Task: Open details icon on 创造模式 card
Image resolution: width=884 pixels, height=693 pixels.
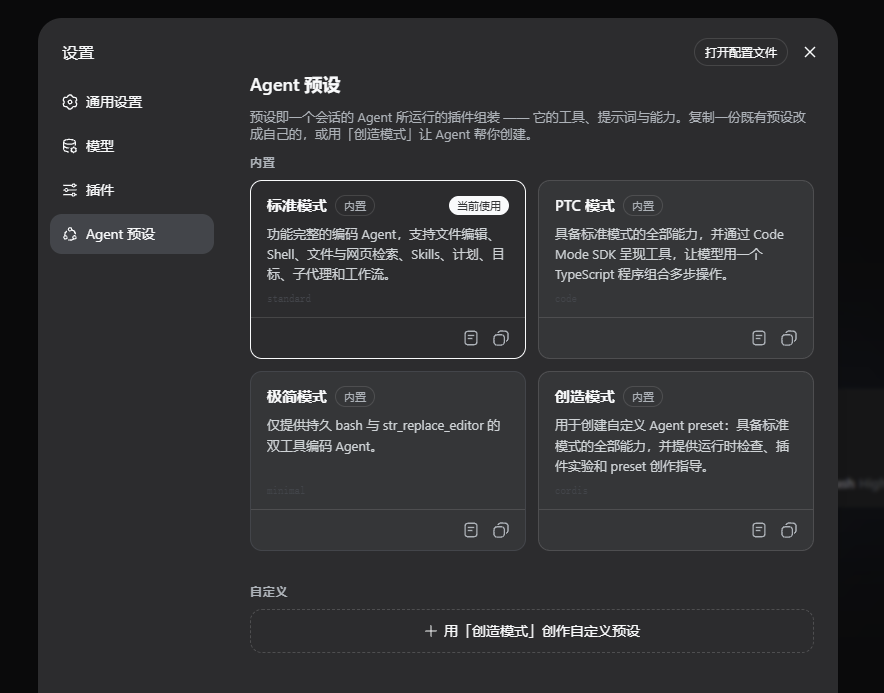Action: [759, 530]
